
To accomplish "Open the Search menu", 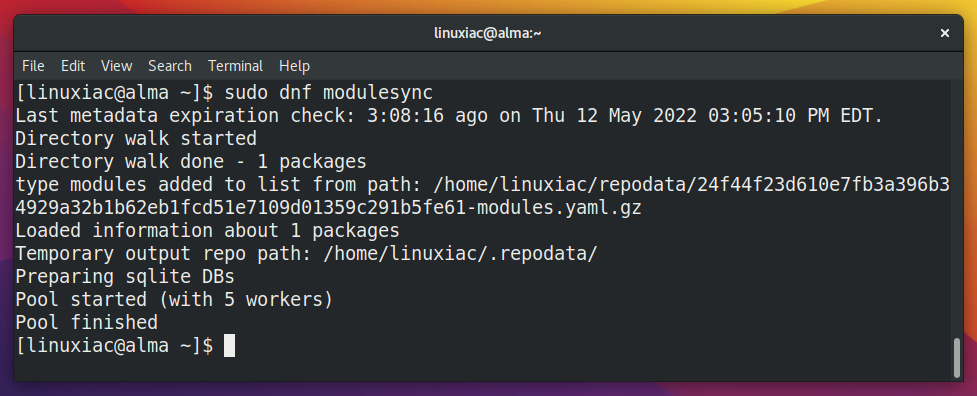I will (169, 66).
